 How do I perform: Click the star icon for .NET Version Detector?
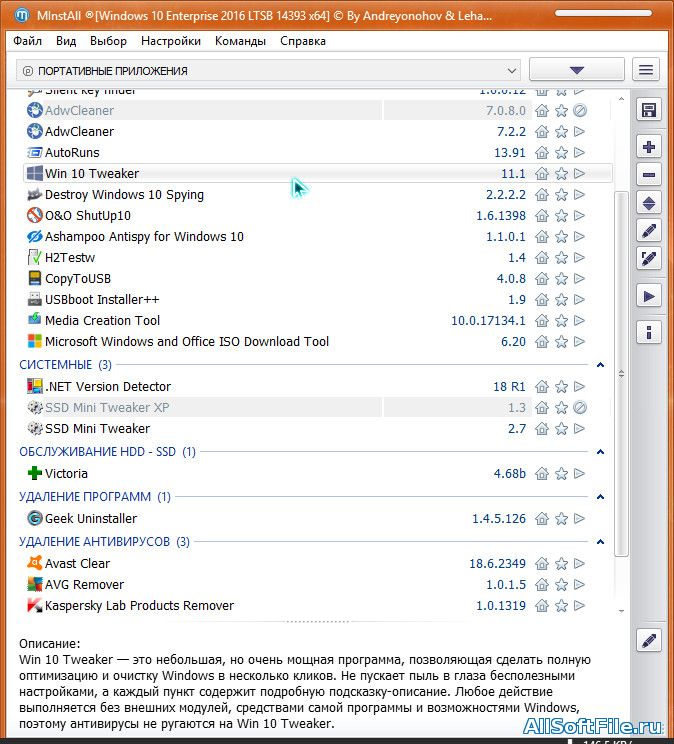pos(561,387)
